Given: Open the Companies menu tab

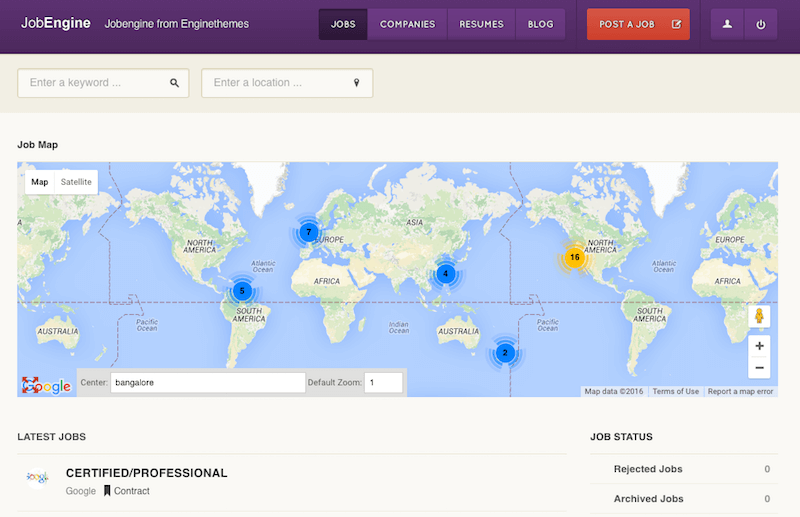Looking at the screenshot, I should [407, 24].
